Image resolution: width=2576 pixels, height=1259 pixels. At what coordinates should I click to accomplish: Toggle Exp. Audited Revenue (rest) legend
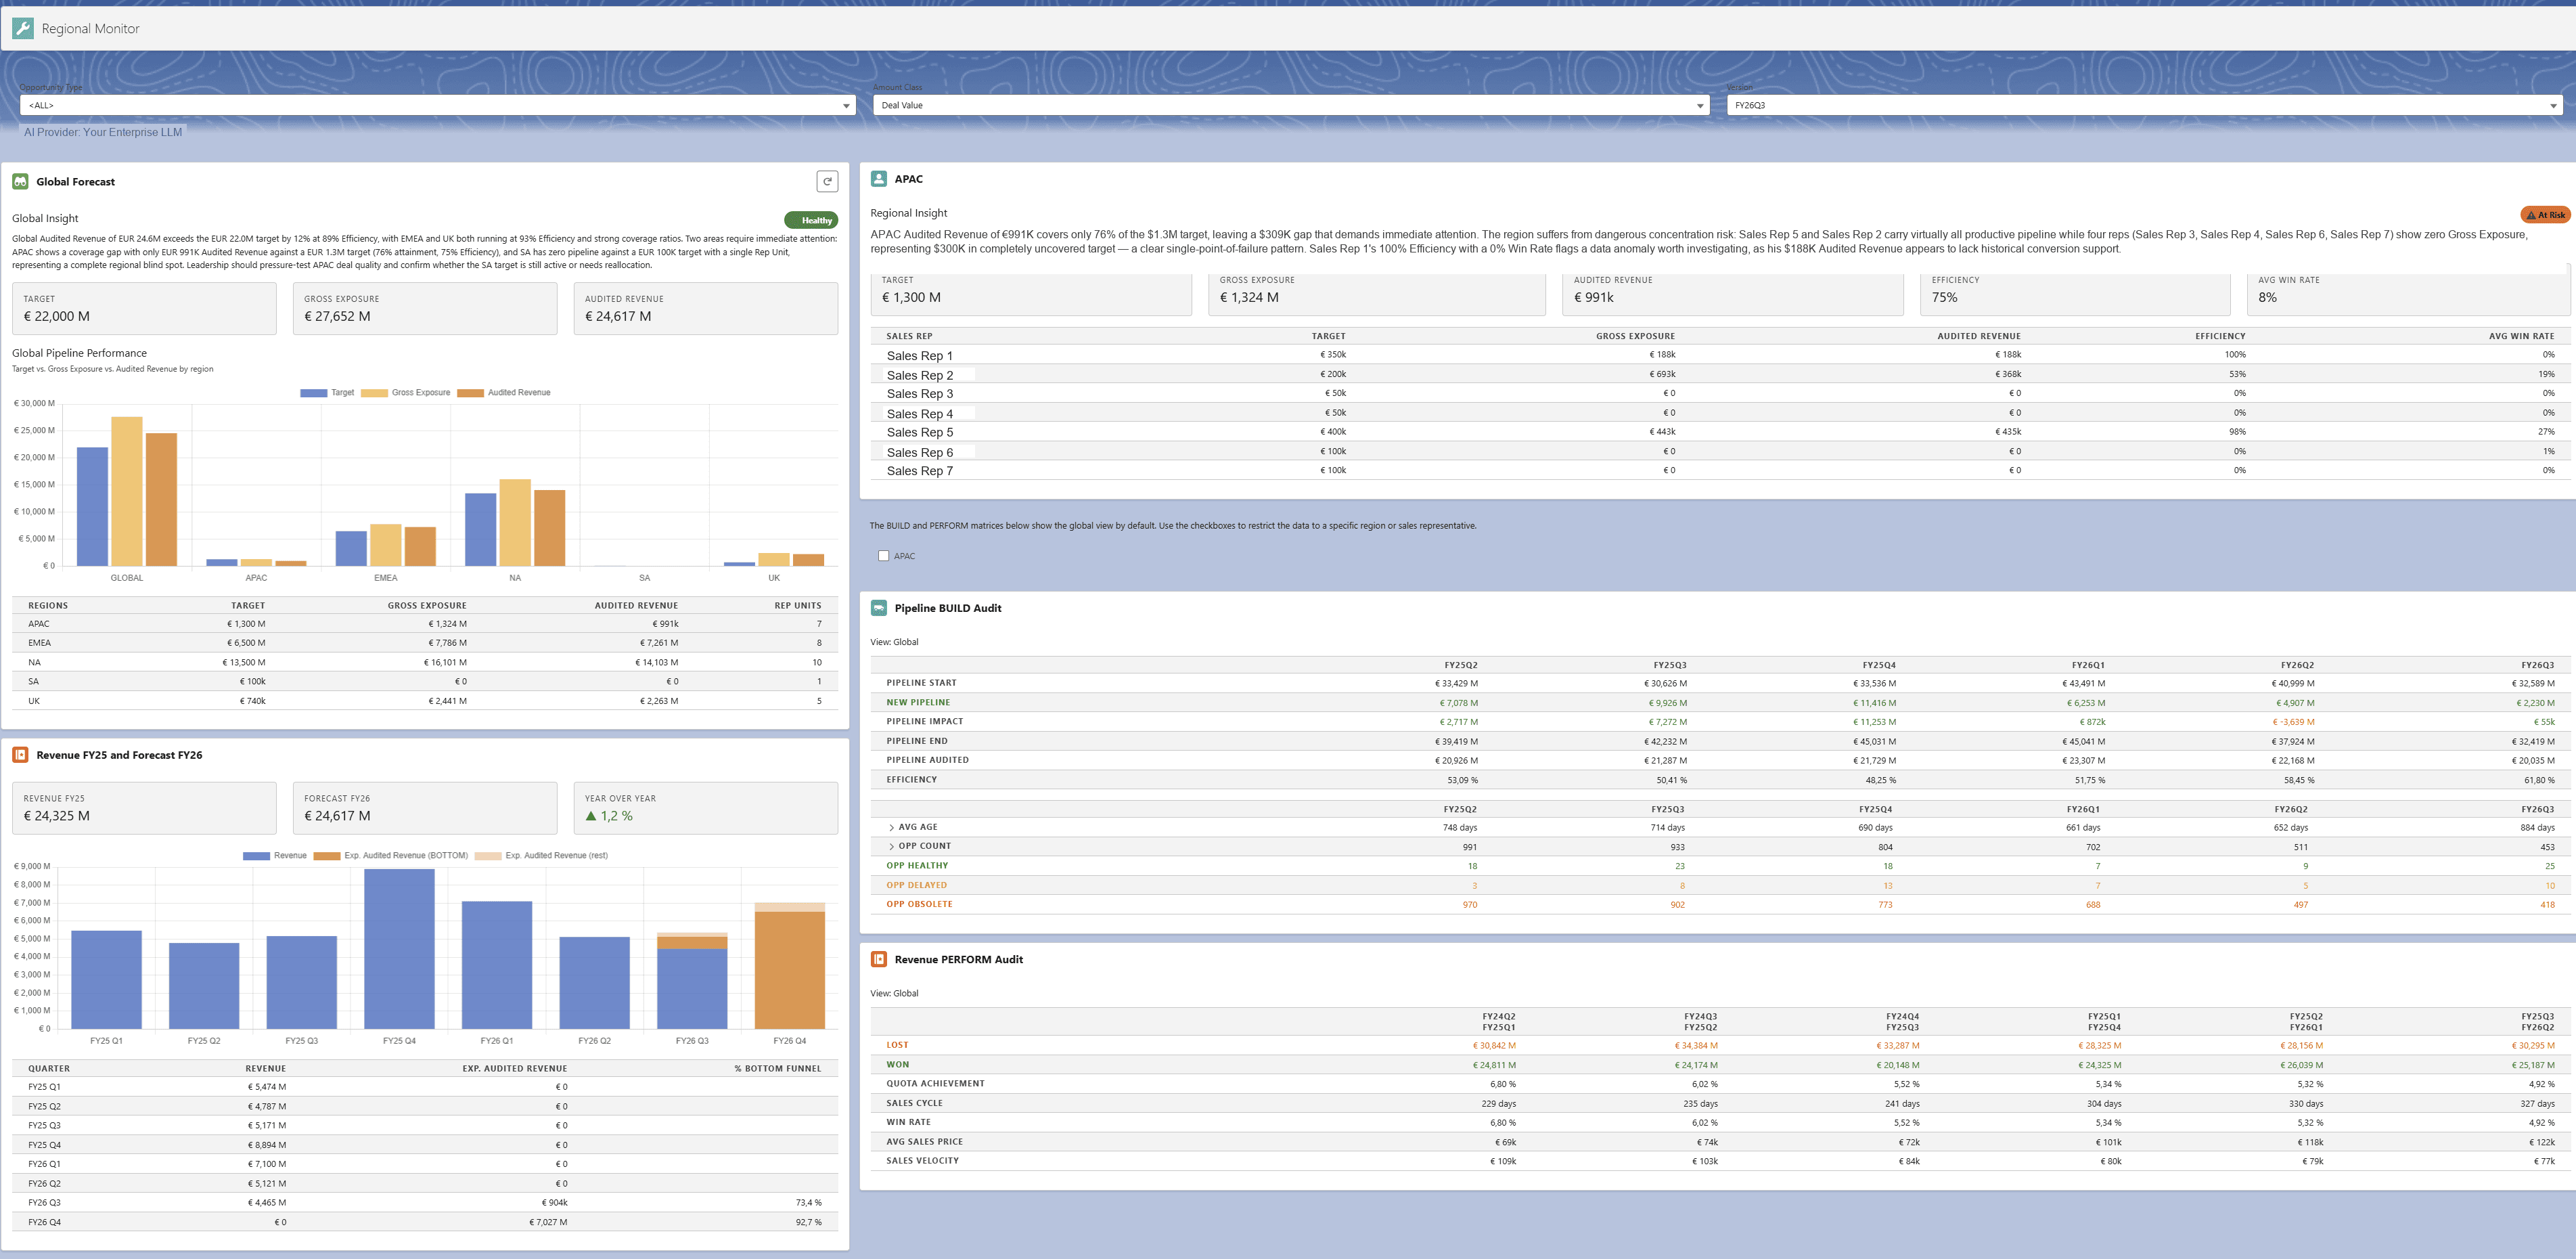click(x=488, y=856)
